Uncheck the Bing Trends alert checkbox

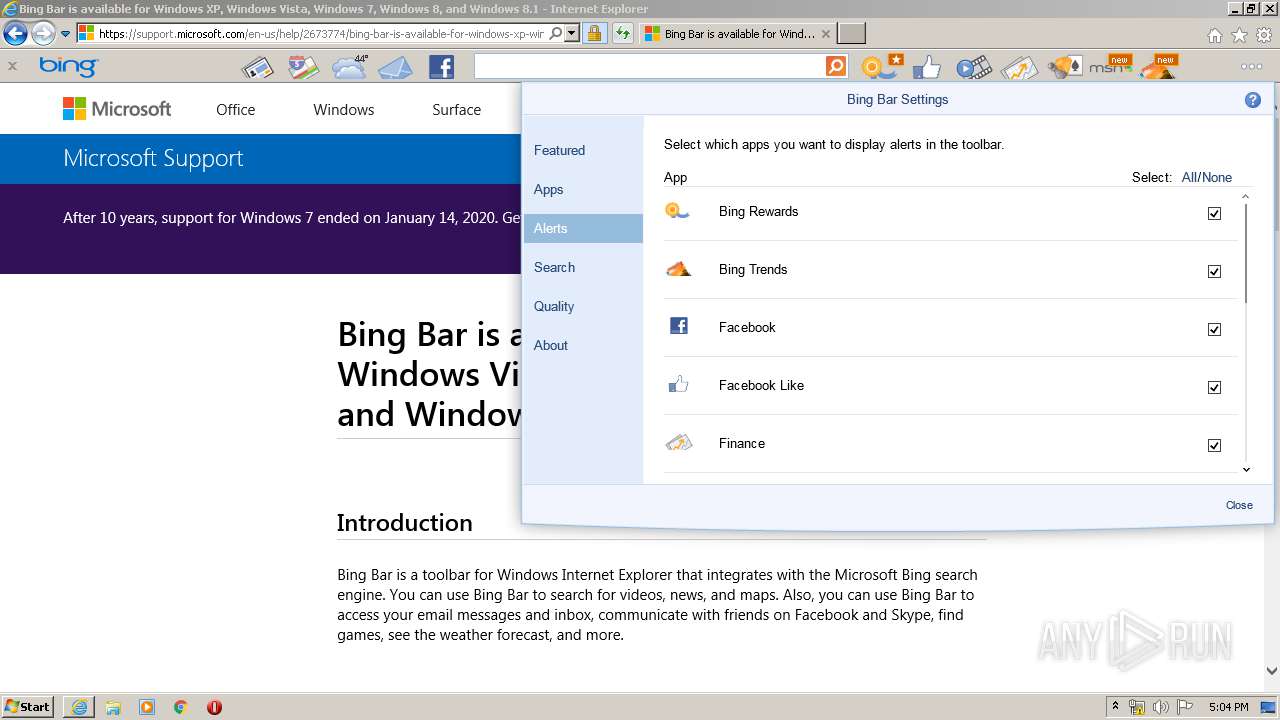pyautogui.click(x=1214, y=271)
